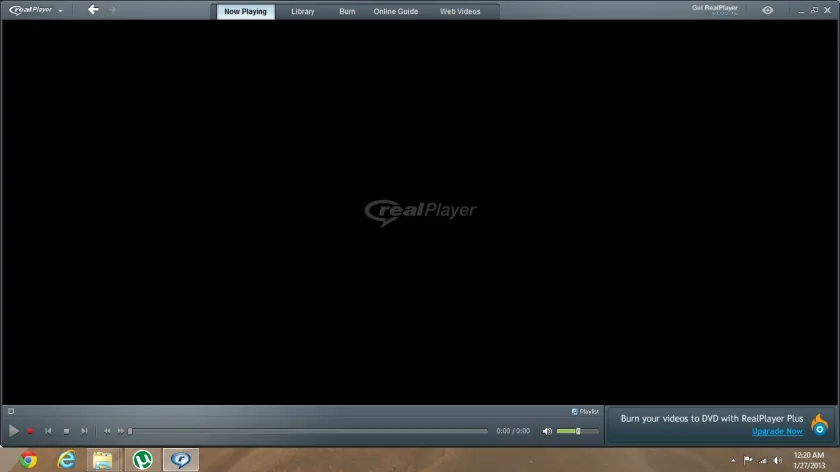Screen dimensions: 840x472
Task: Click the small square icon above Play
Action: (x=11, y=411)
